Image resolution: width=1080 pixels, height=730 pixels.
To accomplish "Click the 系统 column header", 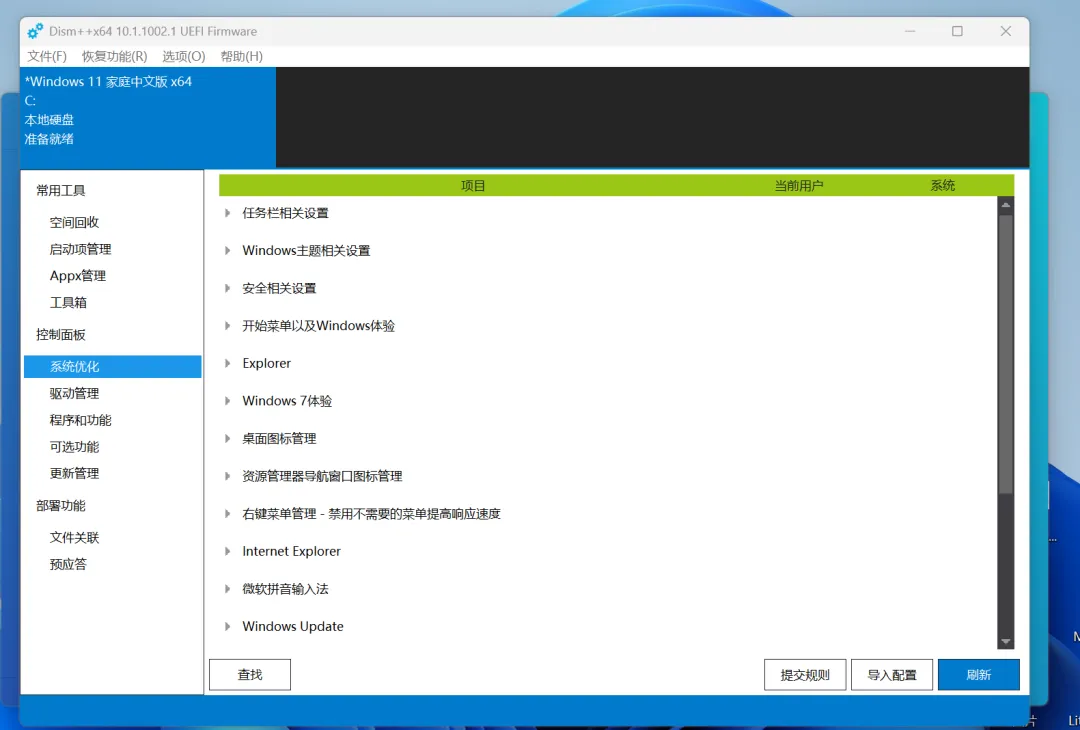I will coord(943,185).
